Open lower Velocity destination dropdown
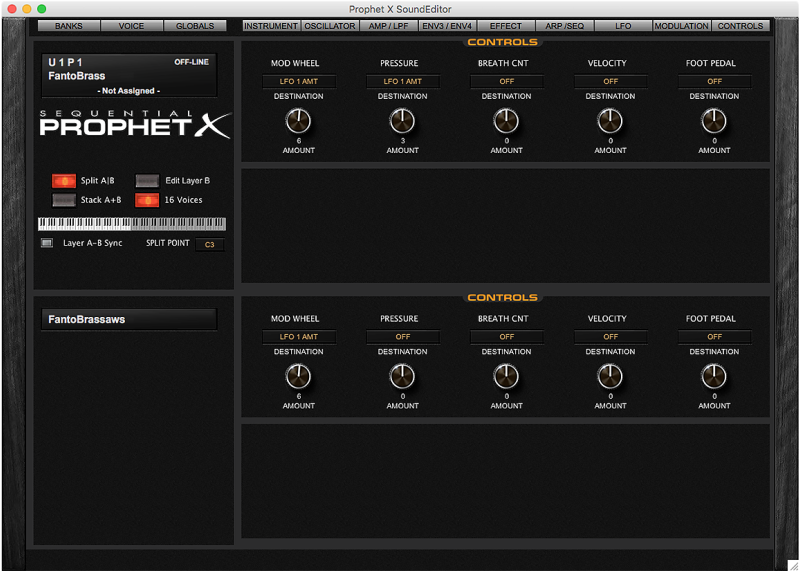Viewport: 800px width, 571px height. 610,337
